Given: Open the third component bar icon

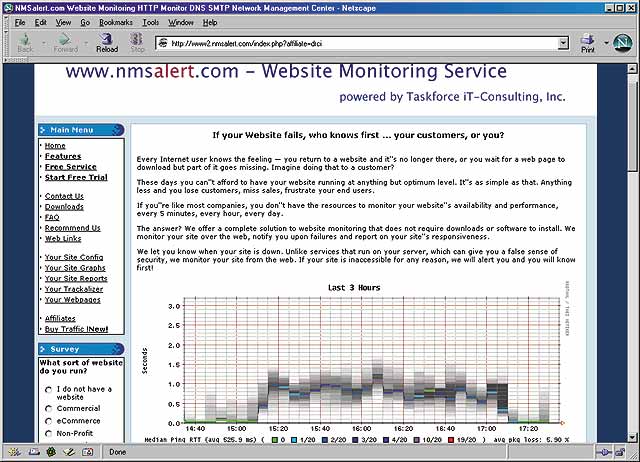Looking at the screenshot, I should point(51,452).
